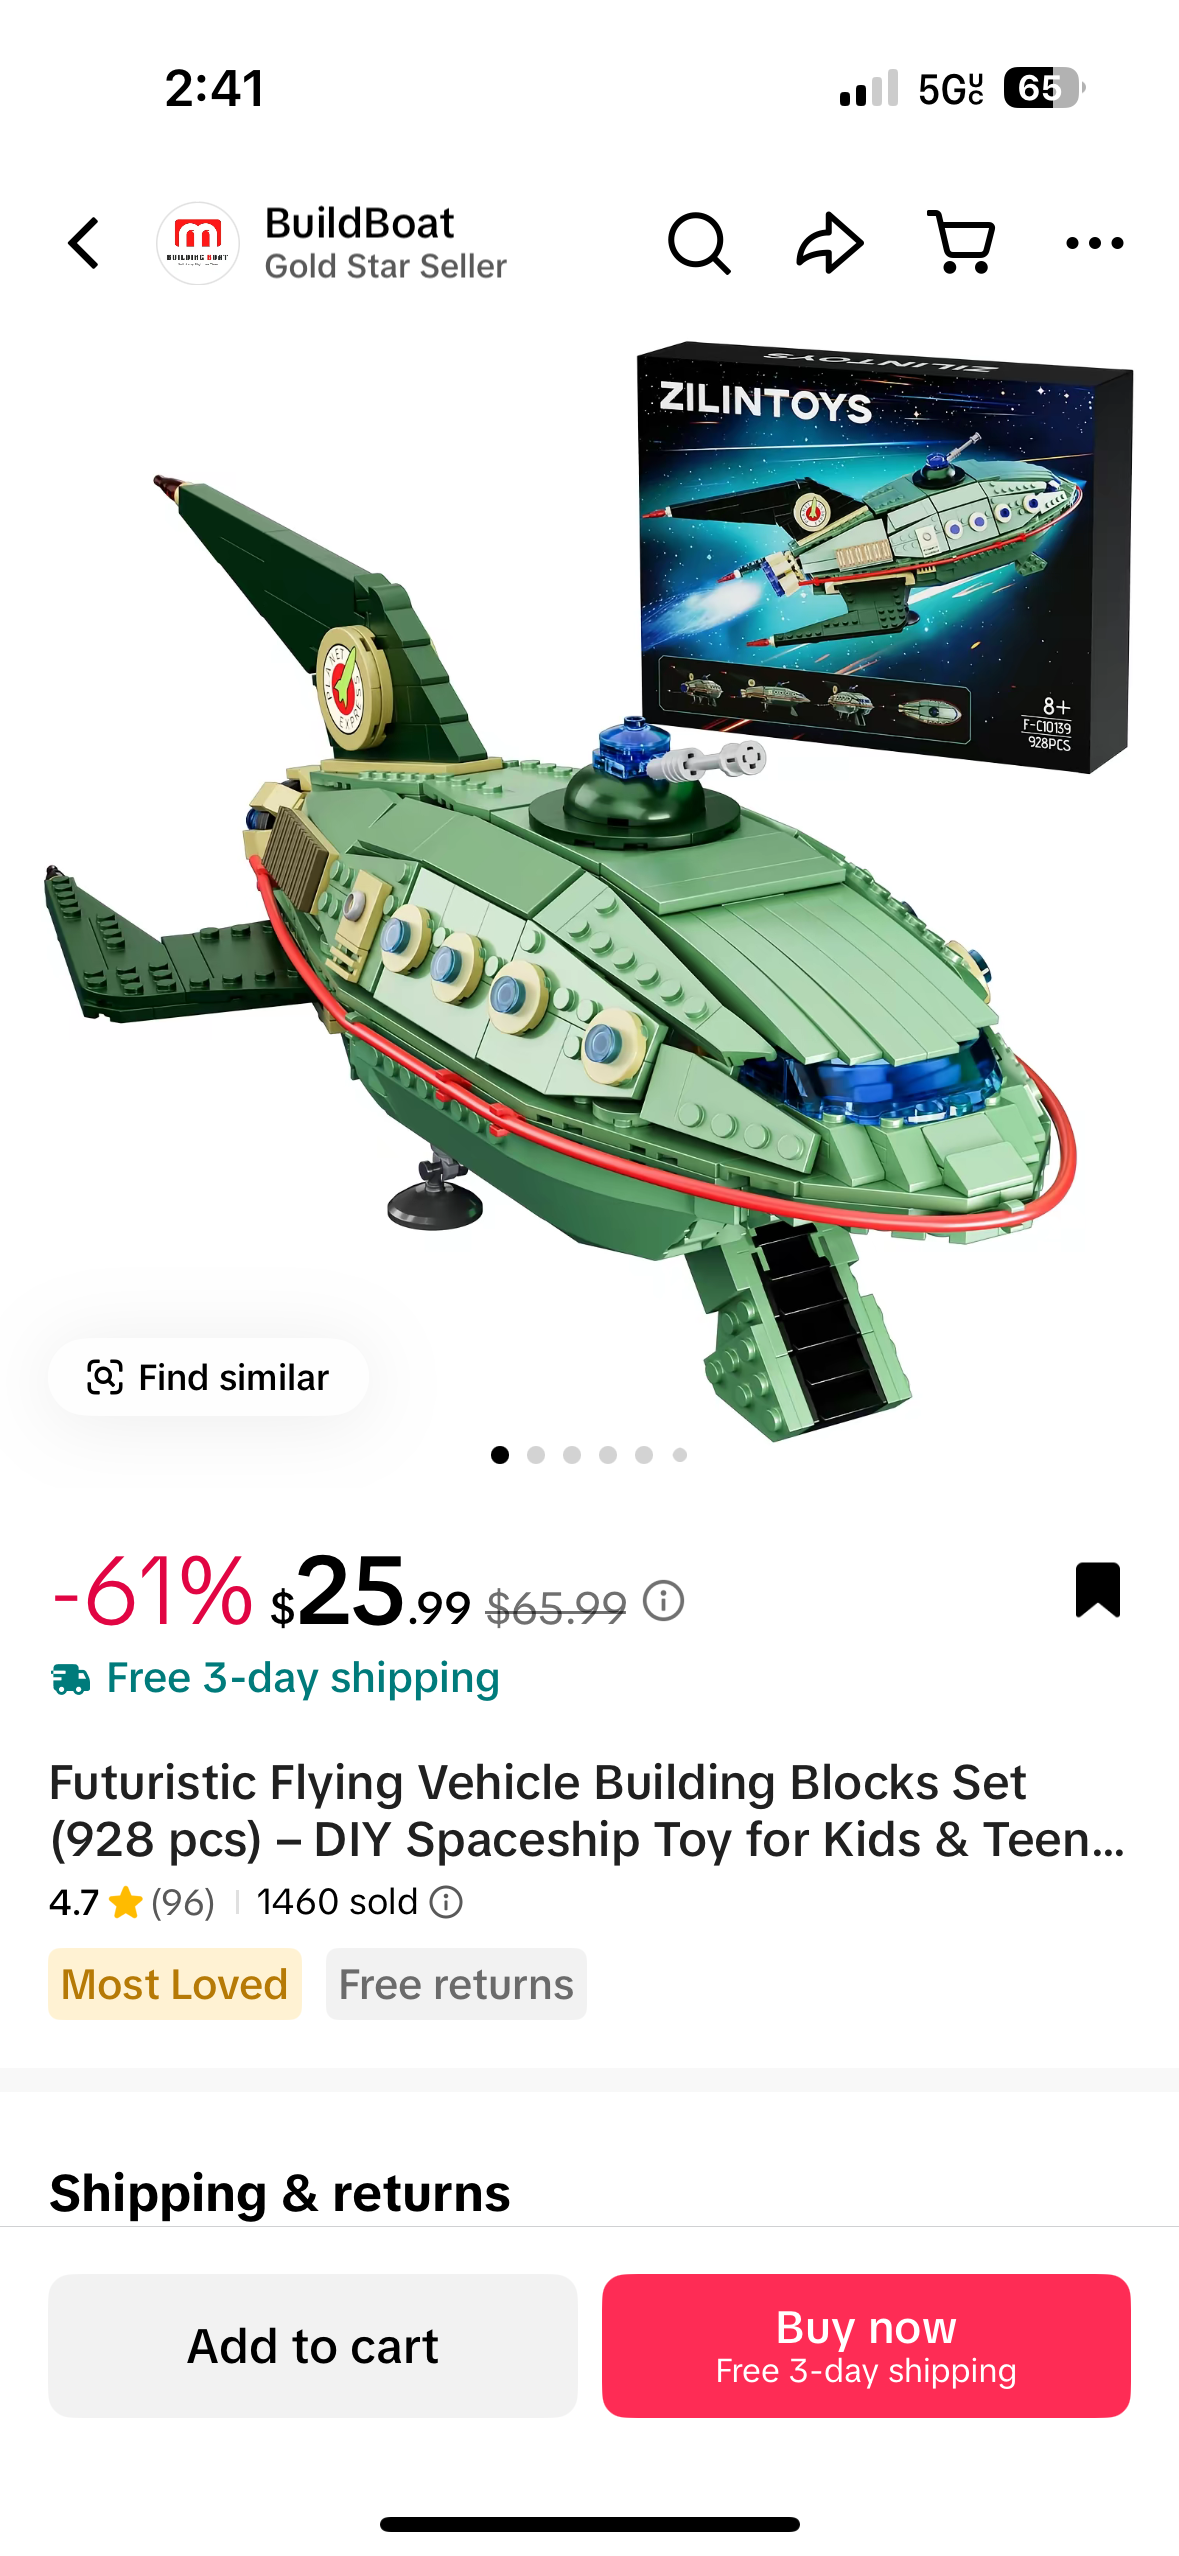Tap the back arrow icon
Viewport: 1179px width, 2556px height.
(x=85, y=243)
